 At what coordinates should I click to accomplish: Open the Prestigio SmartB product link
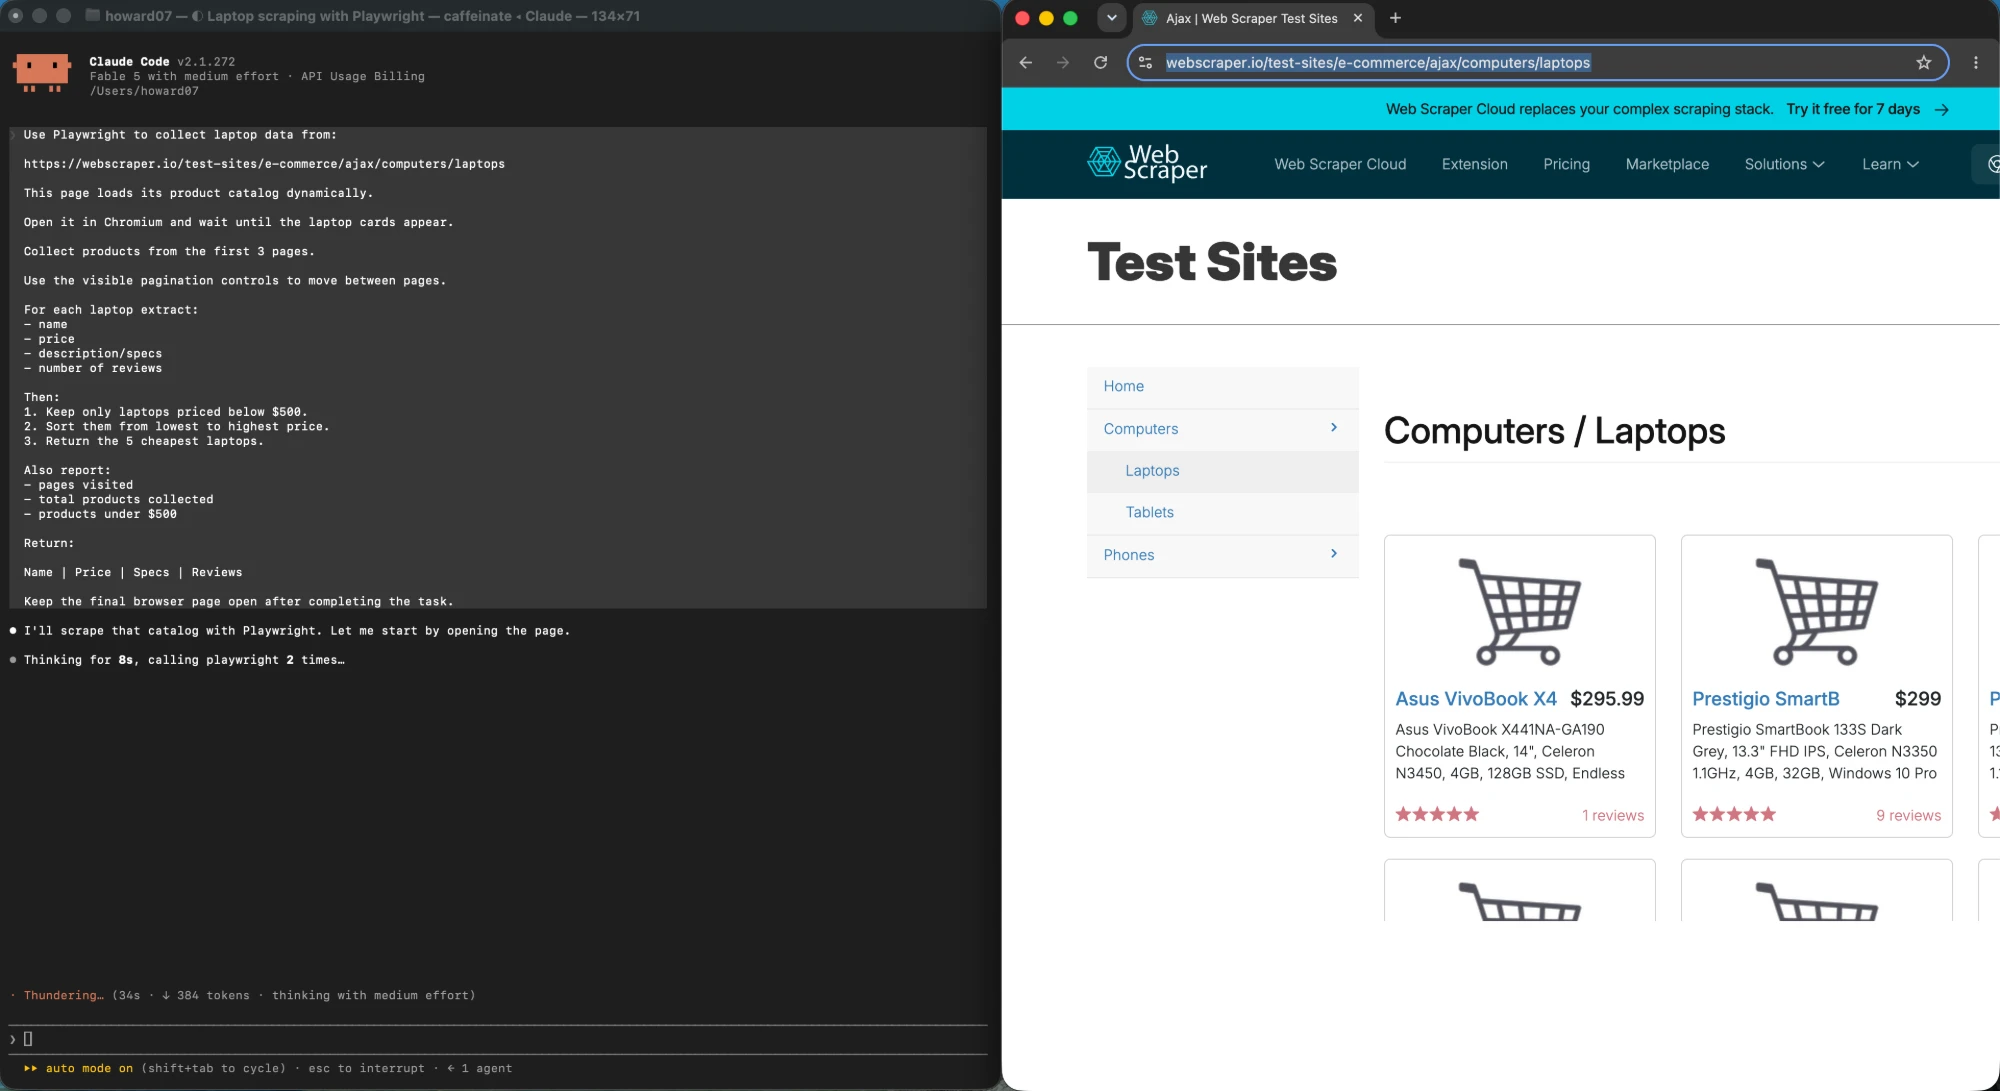(1765, 699)
